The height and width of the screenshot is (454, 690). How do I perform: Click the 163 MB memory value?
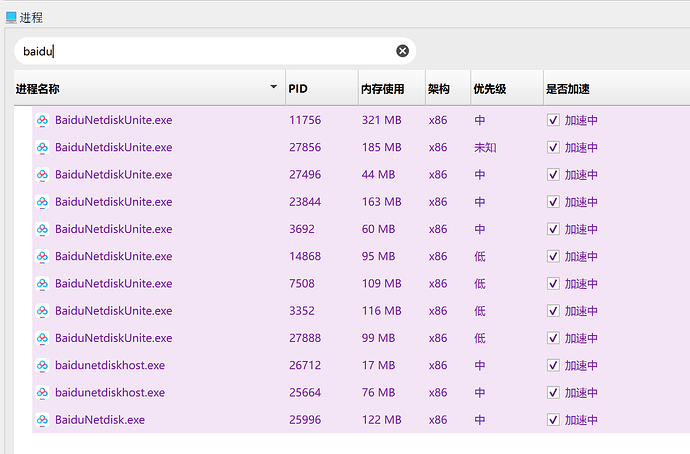pos(382,202)
